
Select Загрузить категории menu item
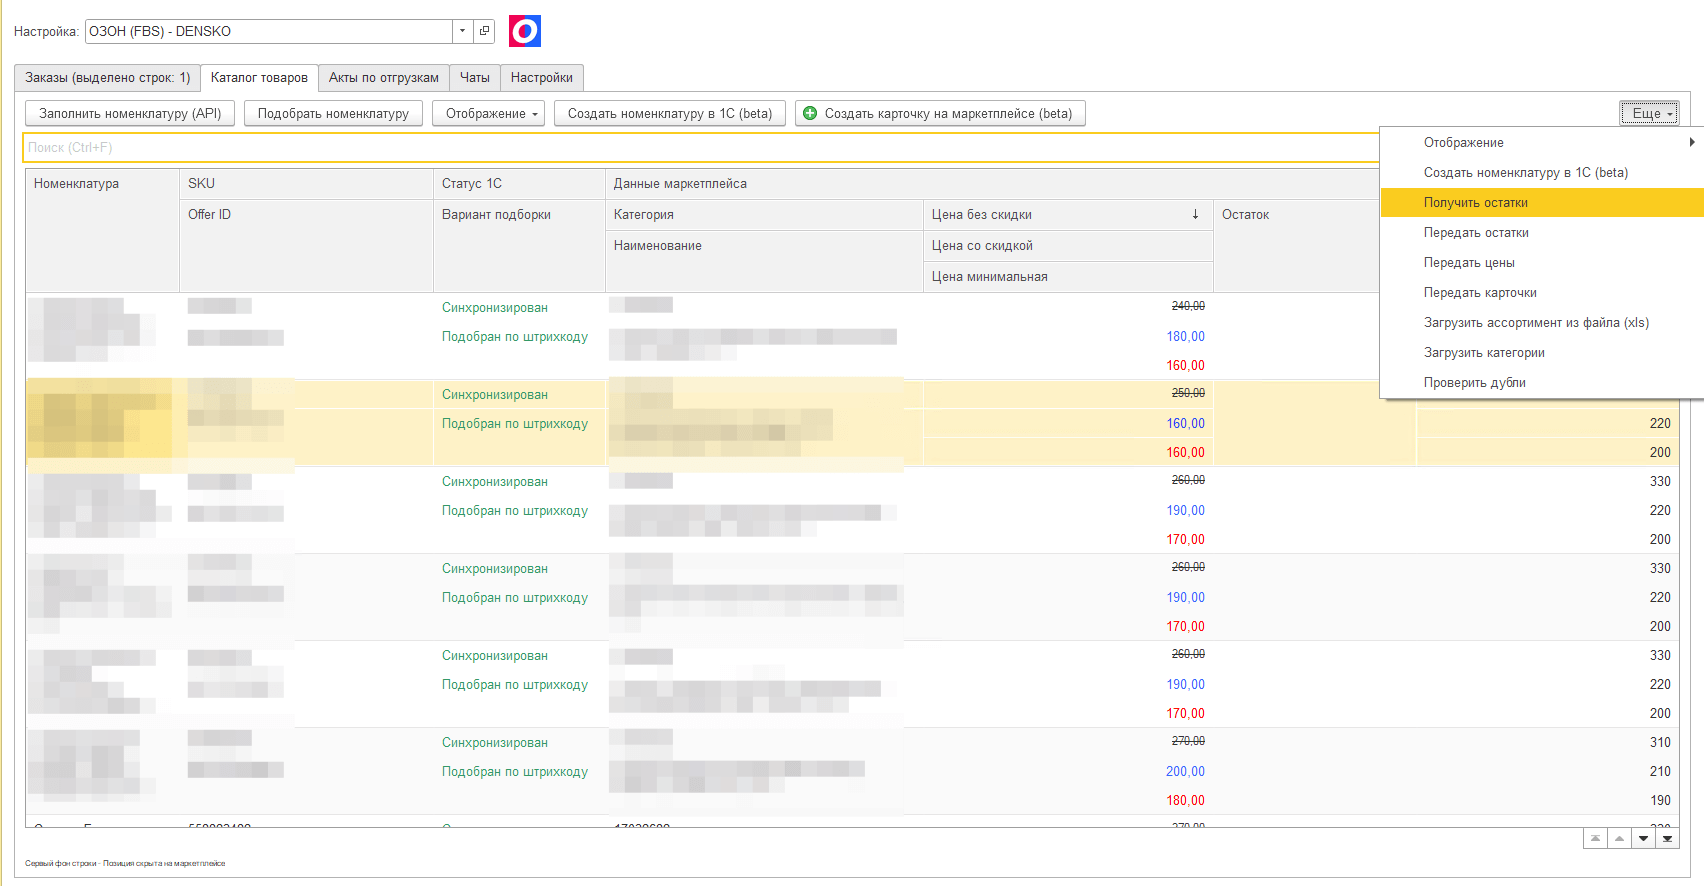[x=1542, y=352]
